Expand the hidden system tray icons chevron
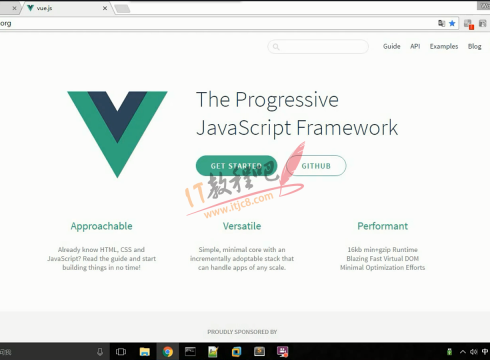 (463, 352)
